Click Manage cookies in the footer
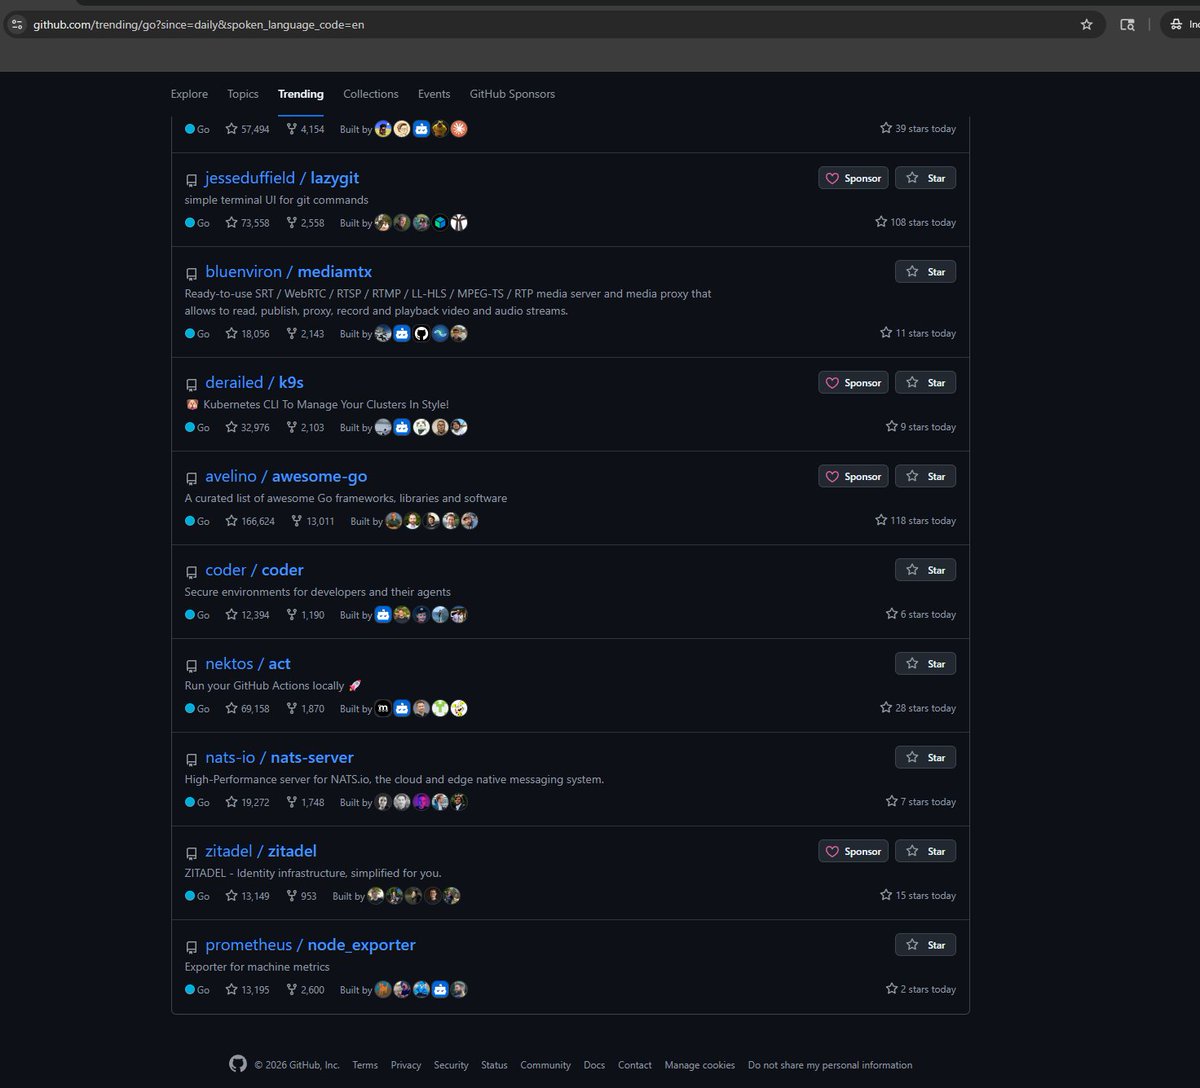The image size is (1200, 1088). point(700,1065)
